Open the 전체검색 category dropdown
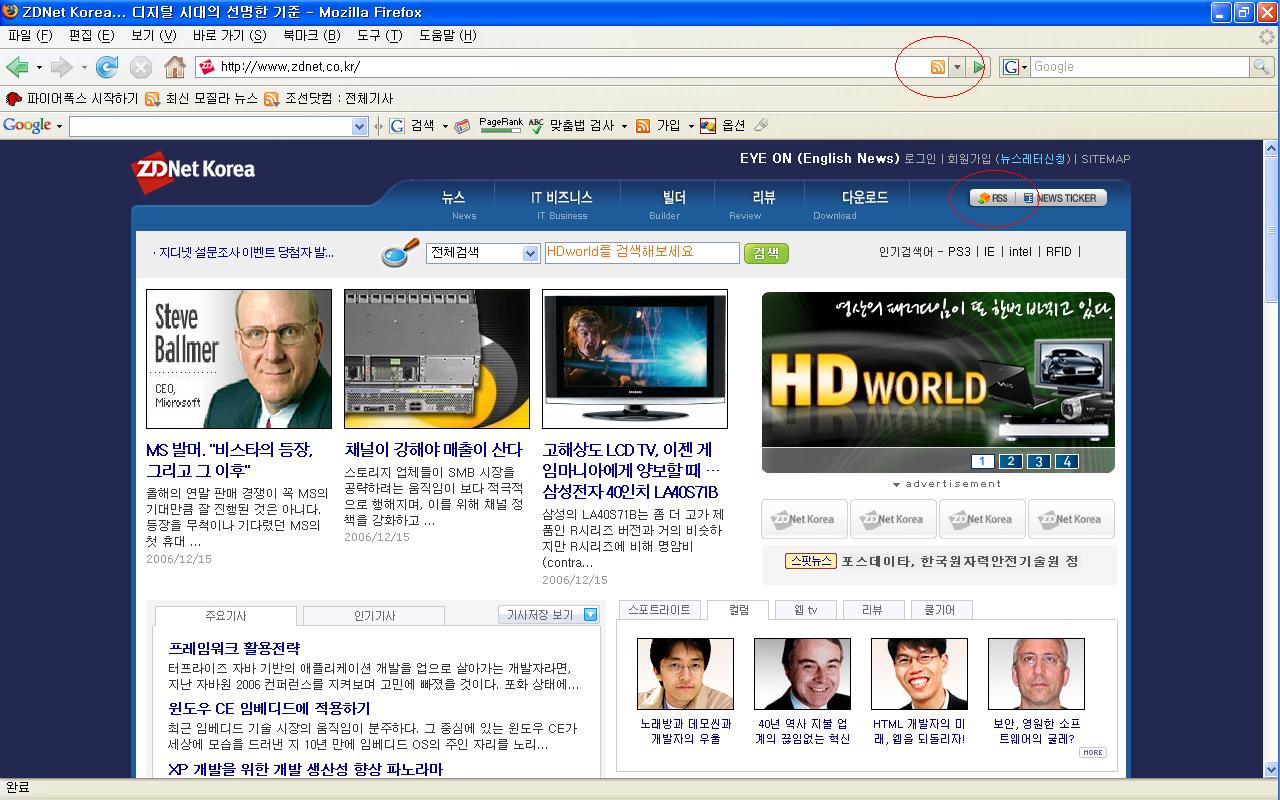 [x=483, y=253]
